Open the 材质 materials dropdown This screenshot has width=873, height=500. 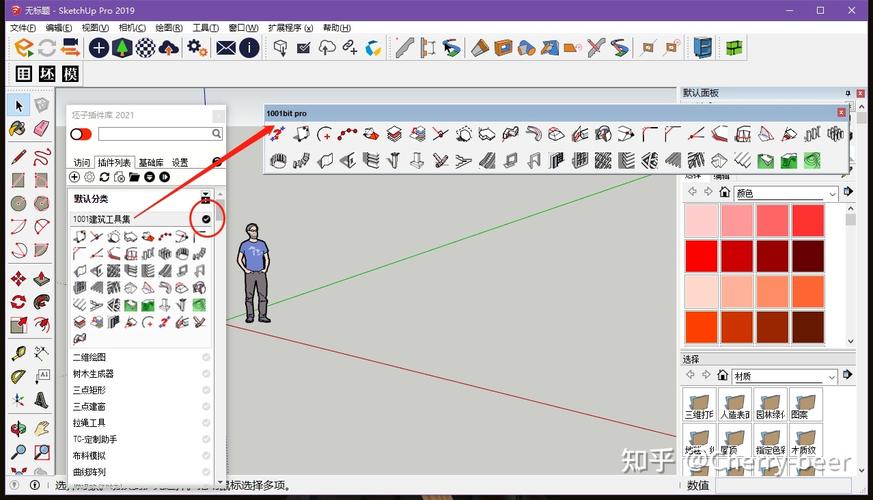point(784,376)
